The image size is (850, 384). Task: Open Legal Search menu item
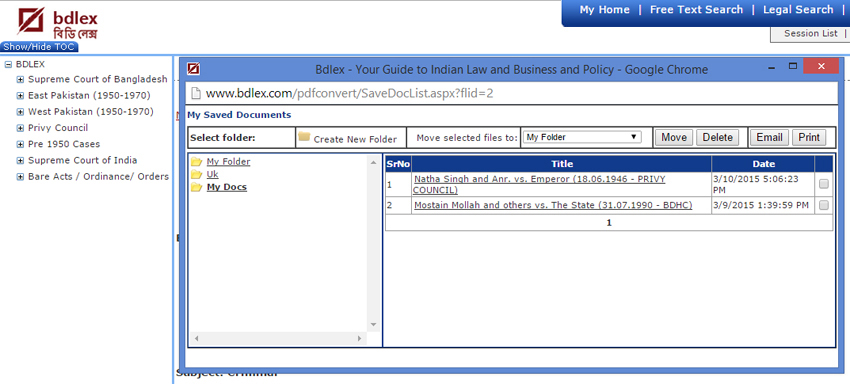798,10
